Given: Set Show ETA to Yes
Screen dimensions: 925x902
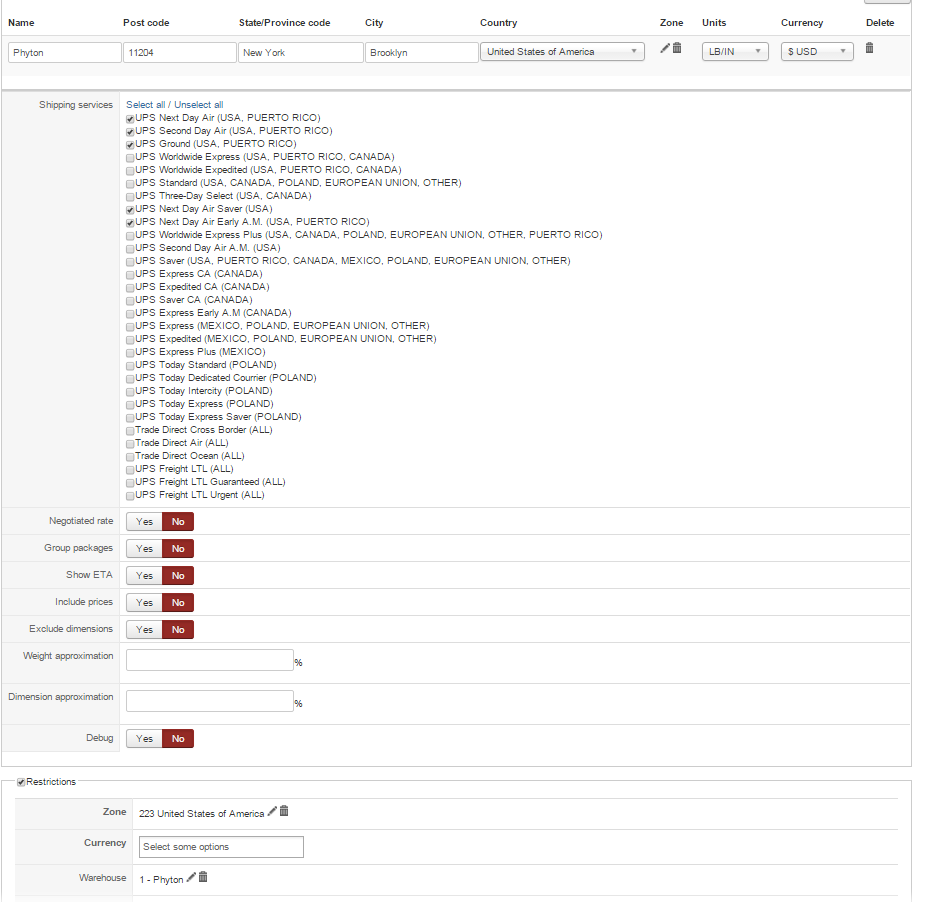Looking at the screenshot, I should tap(144, 576).
